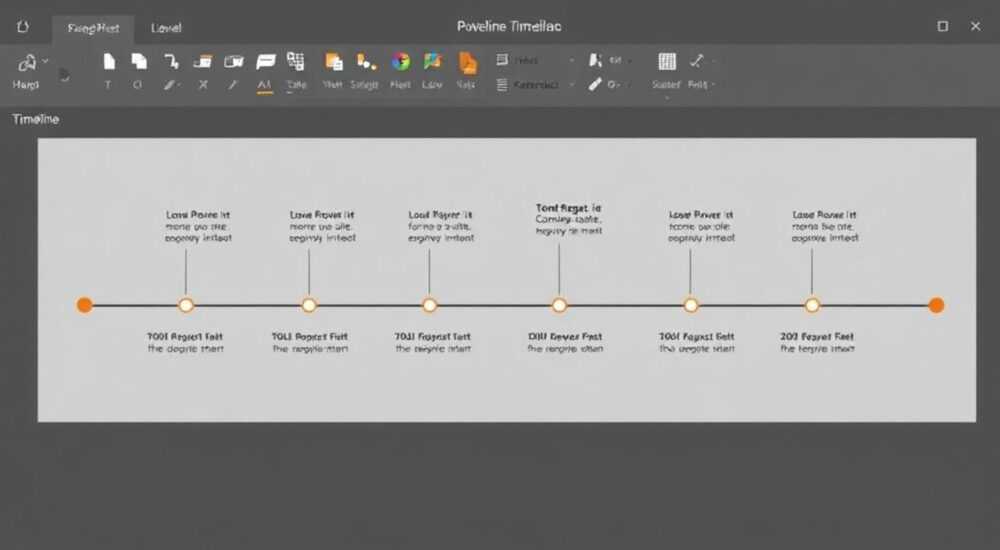Click the faint grey arrow beside Harpt

coord(64,75)
